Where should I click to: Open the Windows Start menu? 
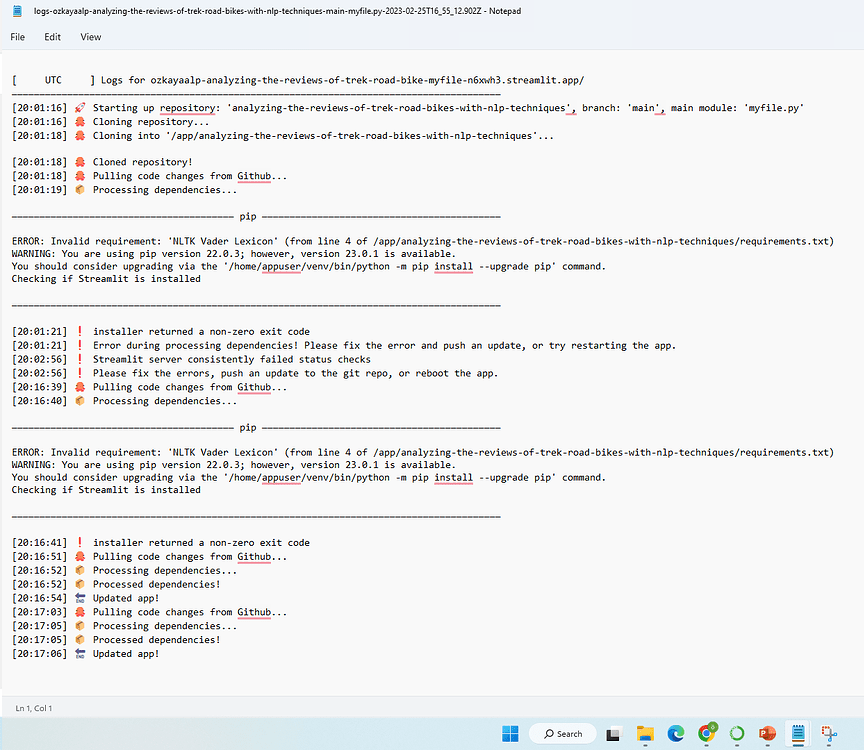(x=510, y=733)
